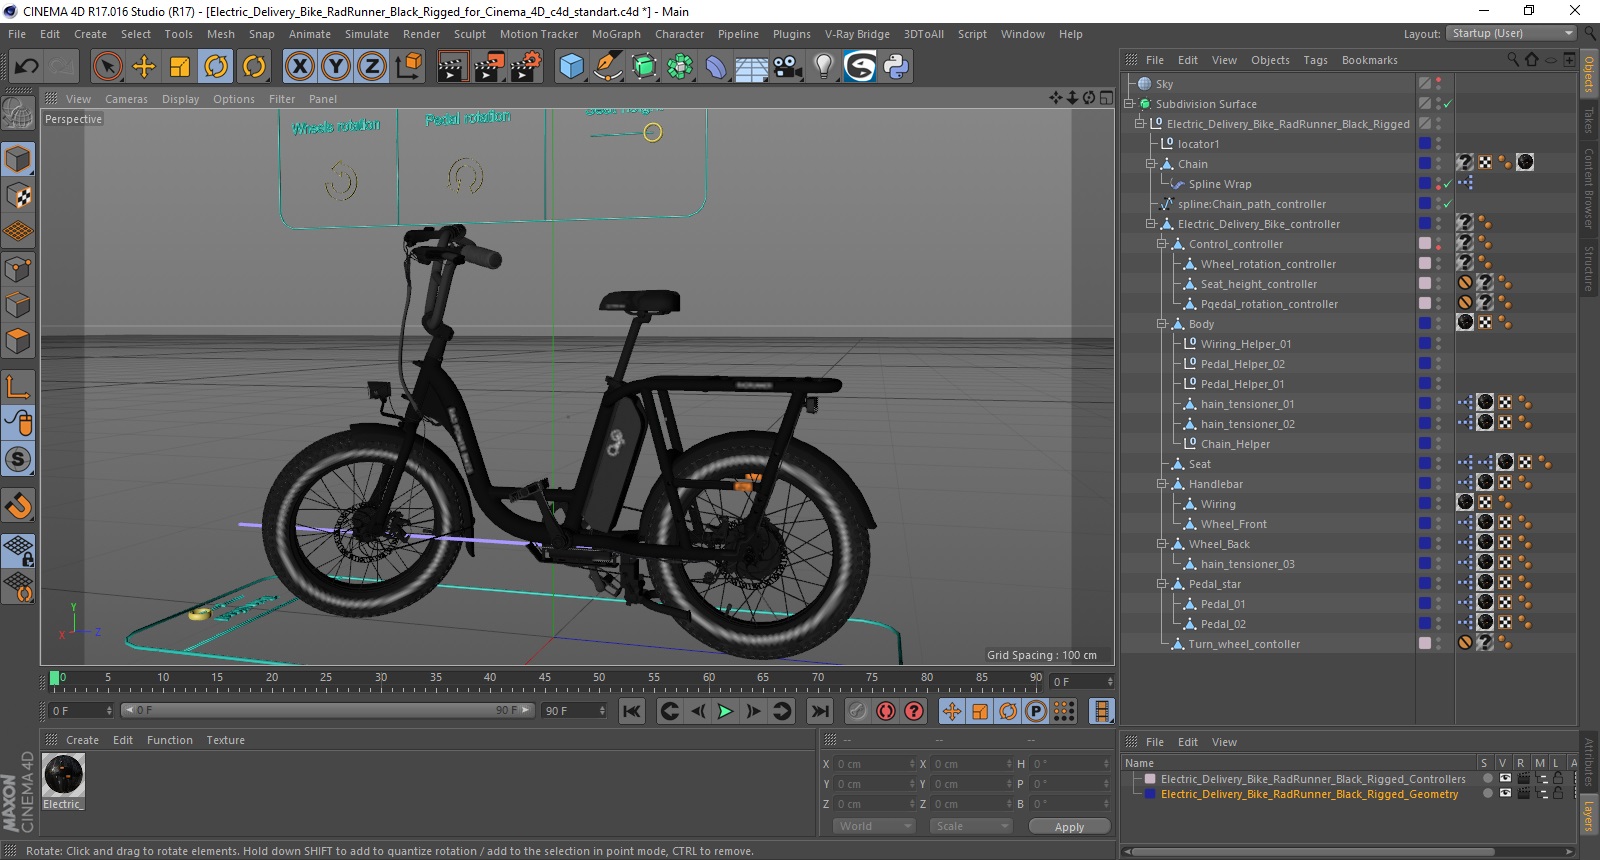Activate the Rotate tool
1600x860 pixels.
click(x=216, y=67)
